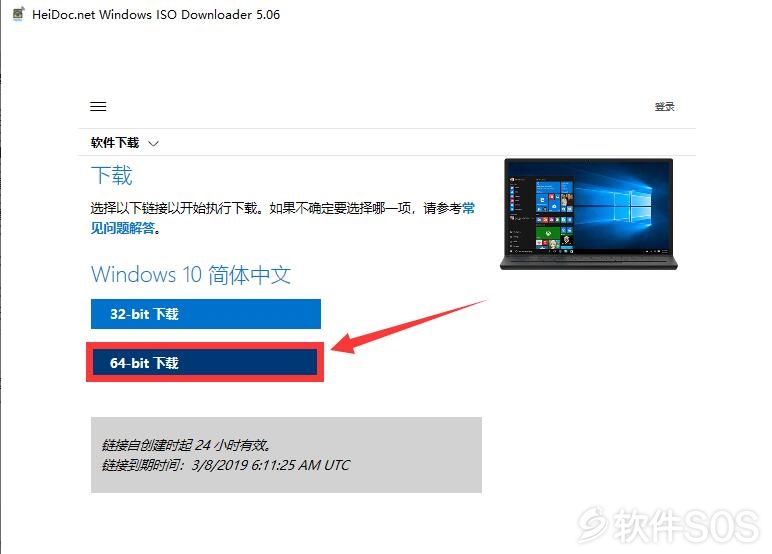Start the 32-bit 下载 download
The width and height of the screenshot is (772, 554).
tap(206, 314)
